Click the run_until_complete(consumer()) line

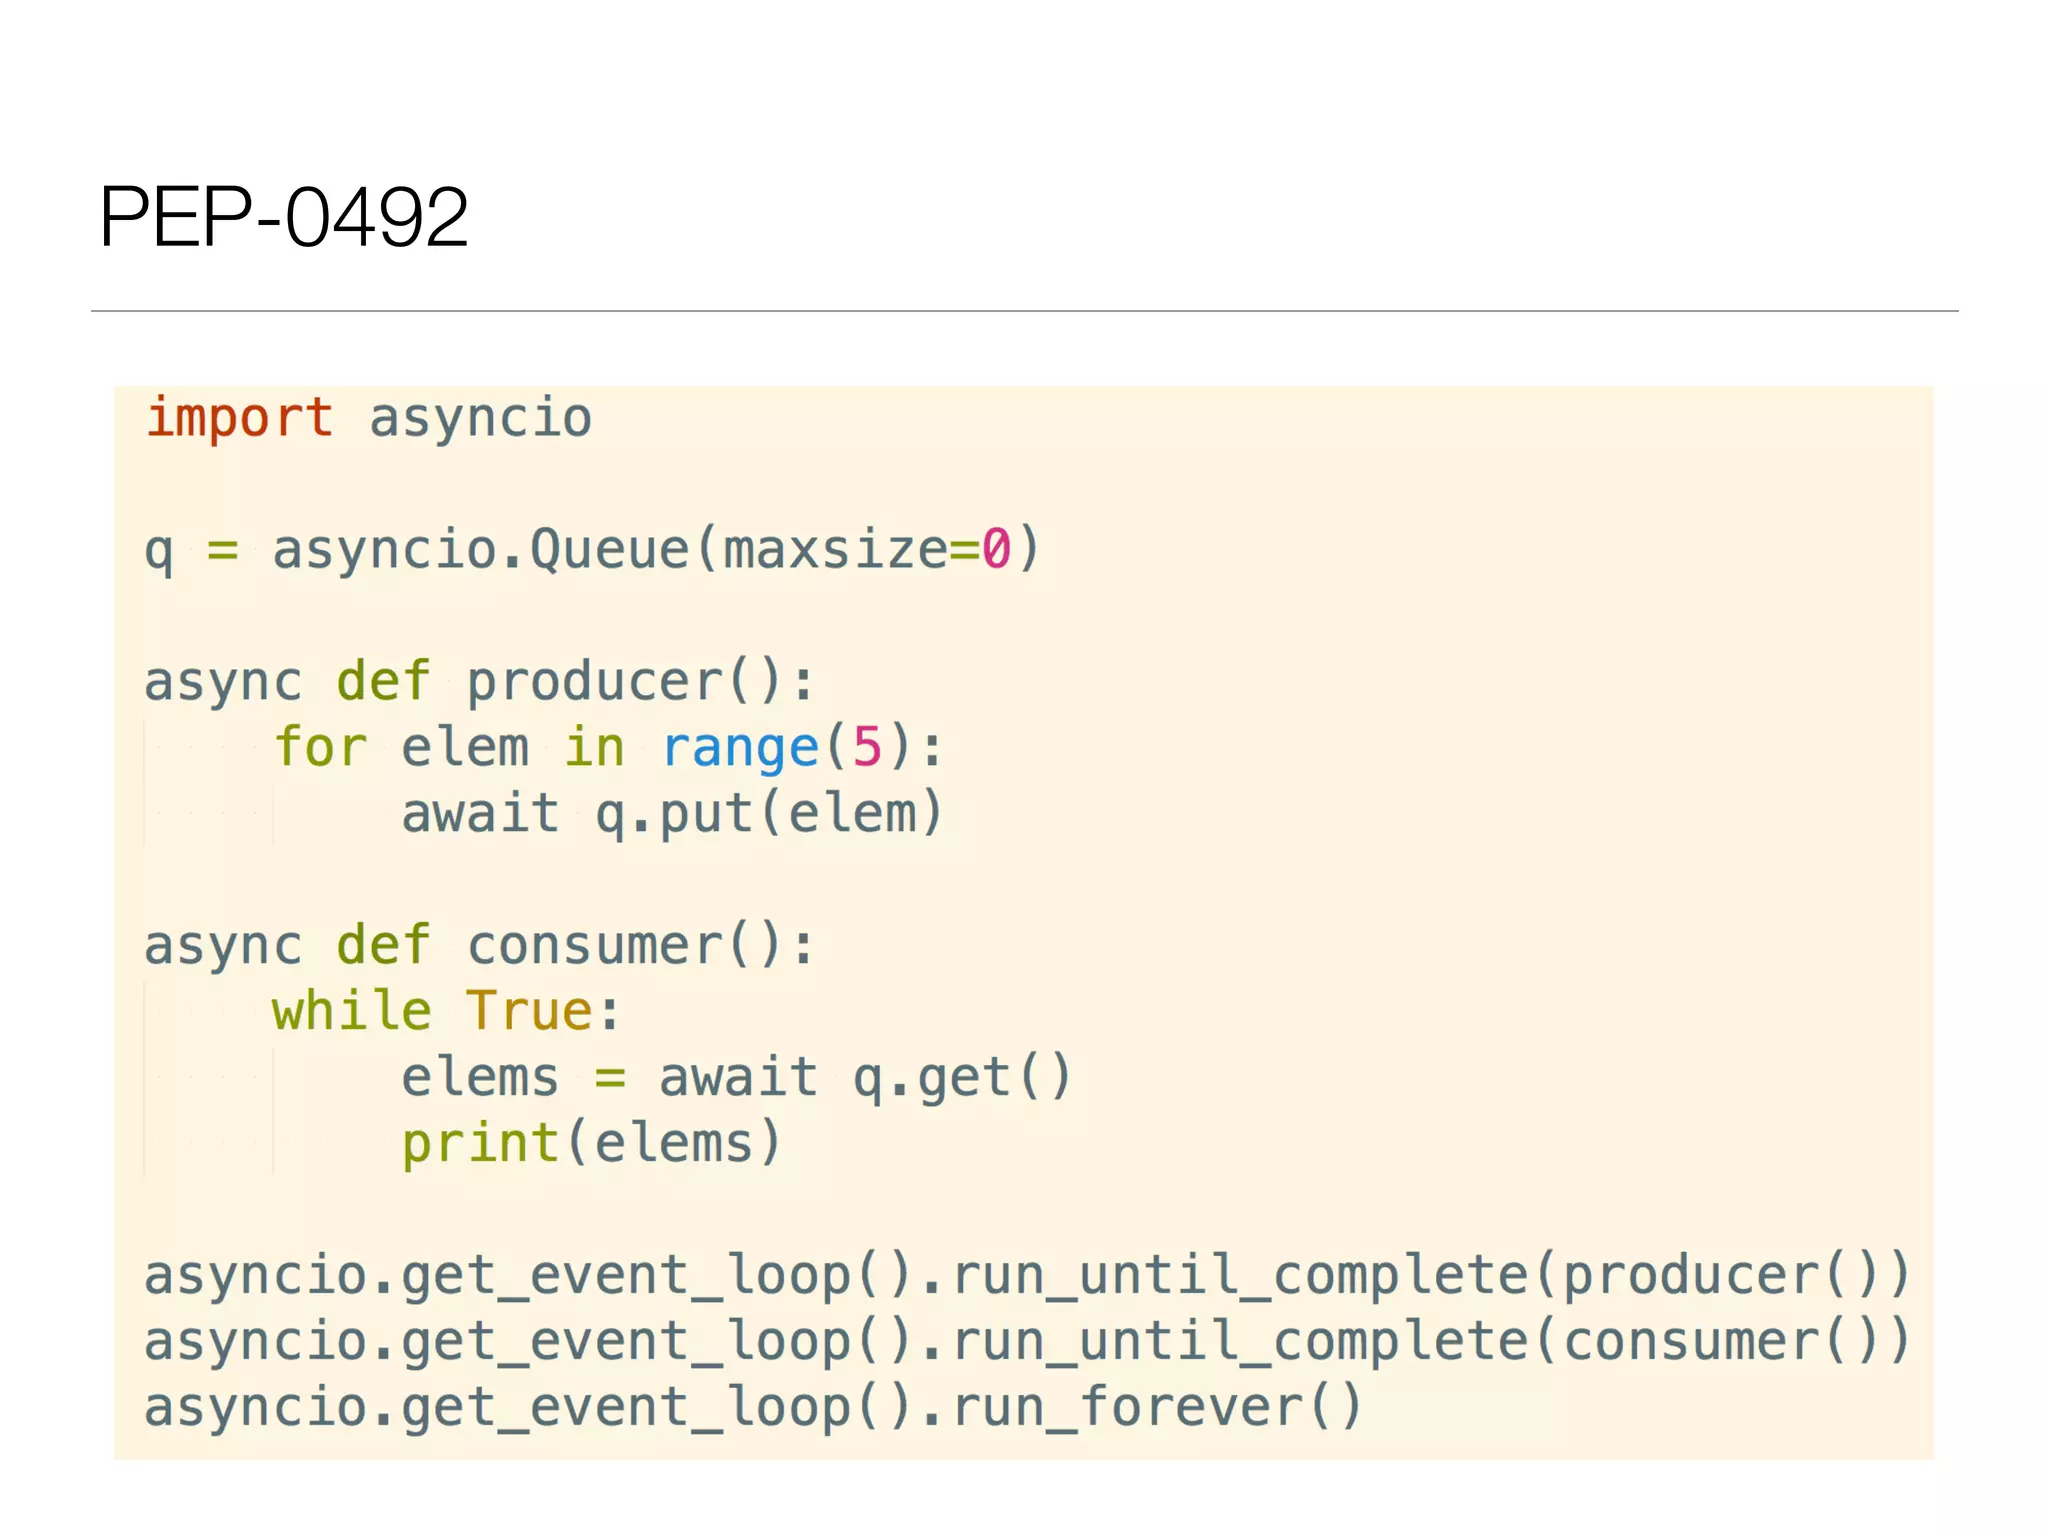tap(1028, 1342)
